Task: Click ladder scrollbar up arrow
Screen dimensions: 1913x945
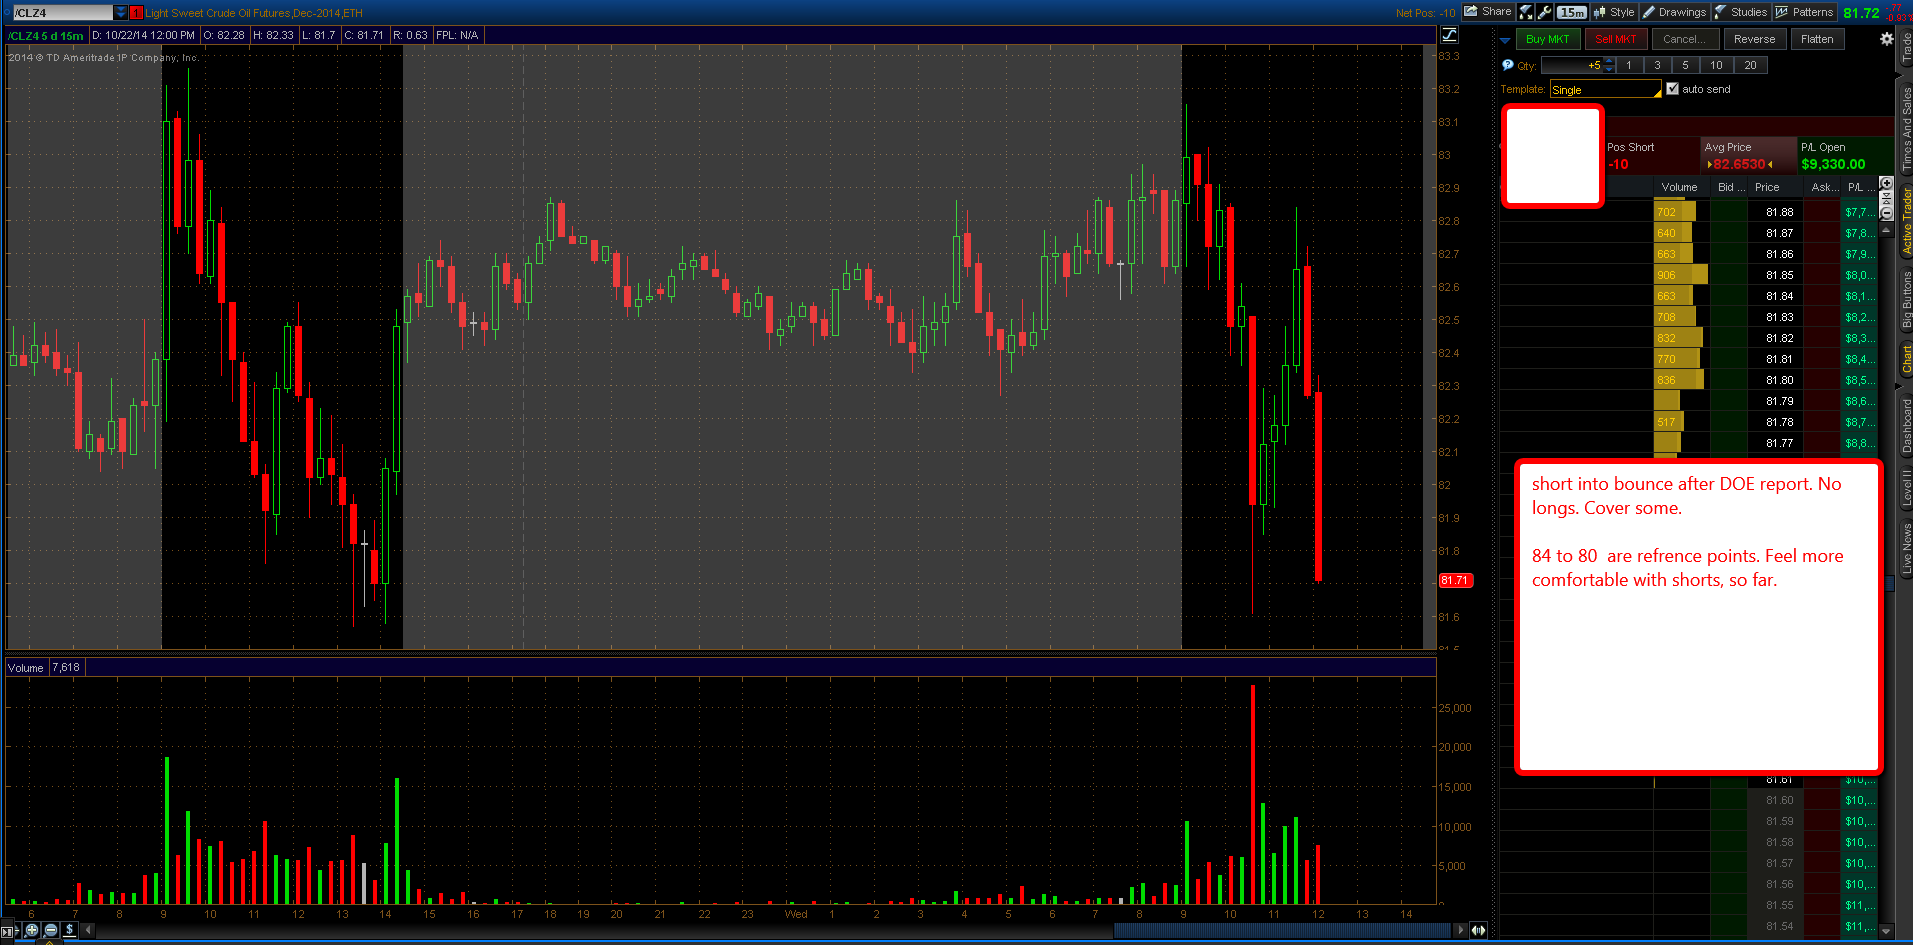Action: (1886, 230)
